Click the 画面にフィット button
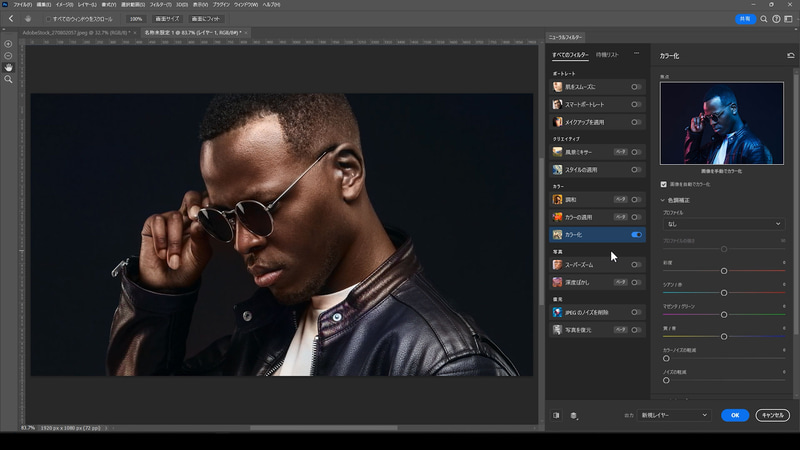The image size is (800, 450). click(204, 19)
